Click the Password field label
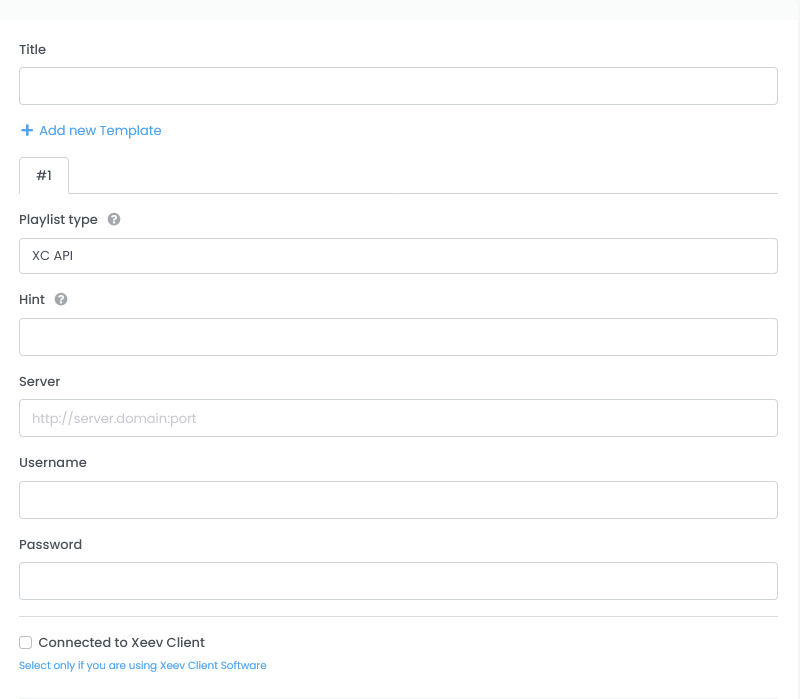Image resolution: width=800 pixels, height=699 pixels. [51, 544]
